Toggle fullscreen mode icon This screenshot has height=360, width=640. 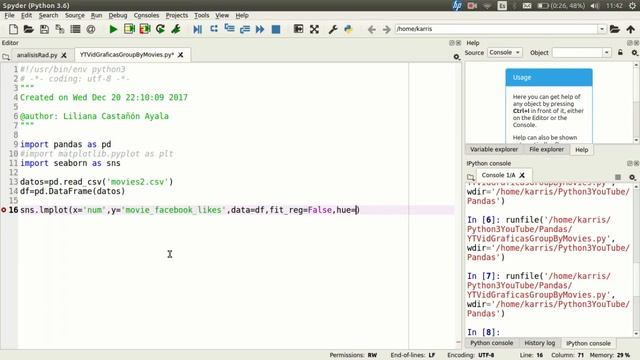[314, 29]
